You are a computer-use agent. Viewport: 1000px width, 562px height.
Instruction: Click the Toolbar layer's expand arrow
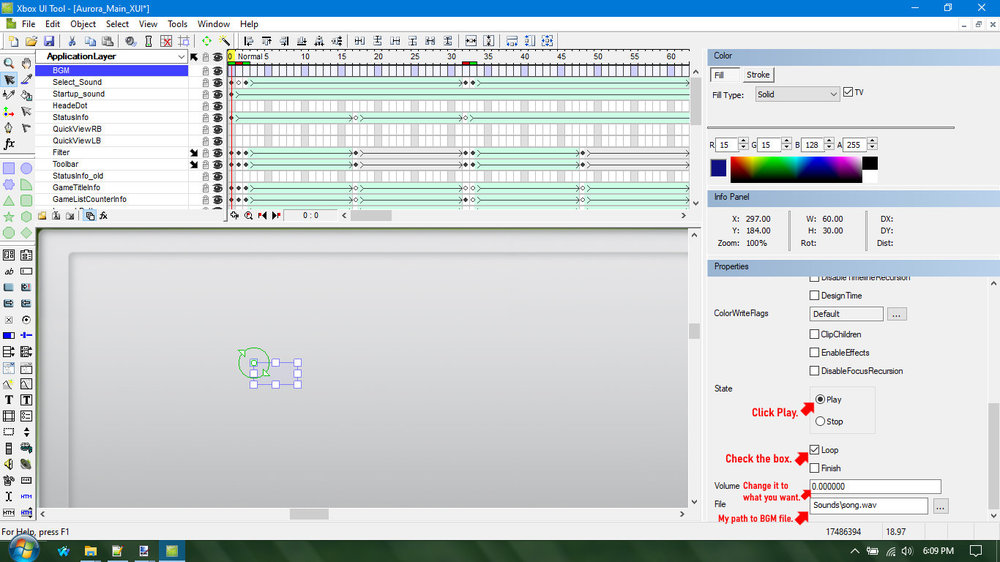pyautogui.click(x=194, y=165)
